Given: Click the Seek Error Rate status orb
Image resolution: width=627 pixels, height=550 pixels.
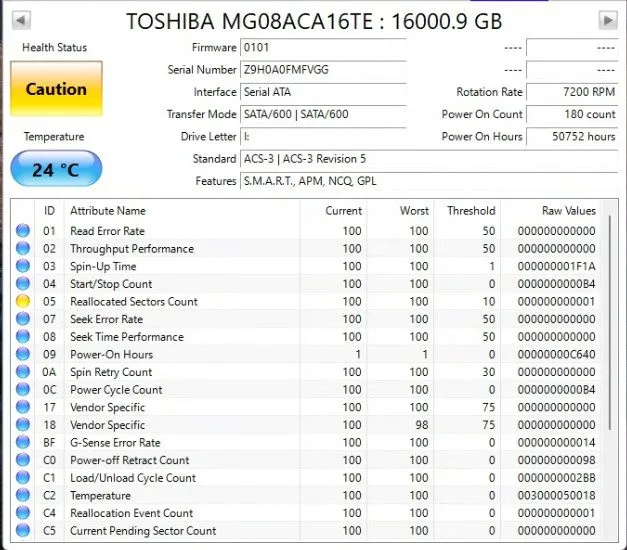Looking at the screenshot, I should (23, 319).
